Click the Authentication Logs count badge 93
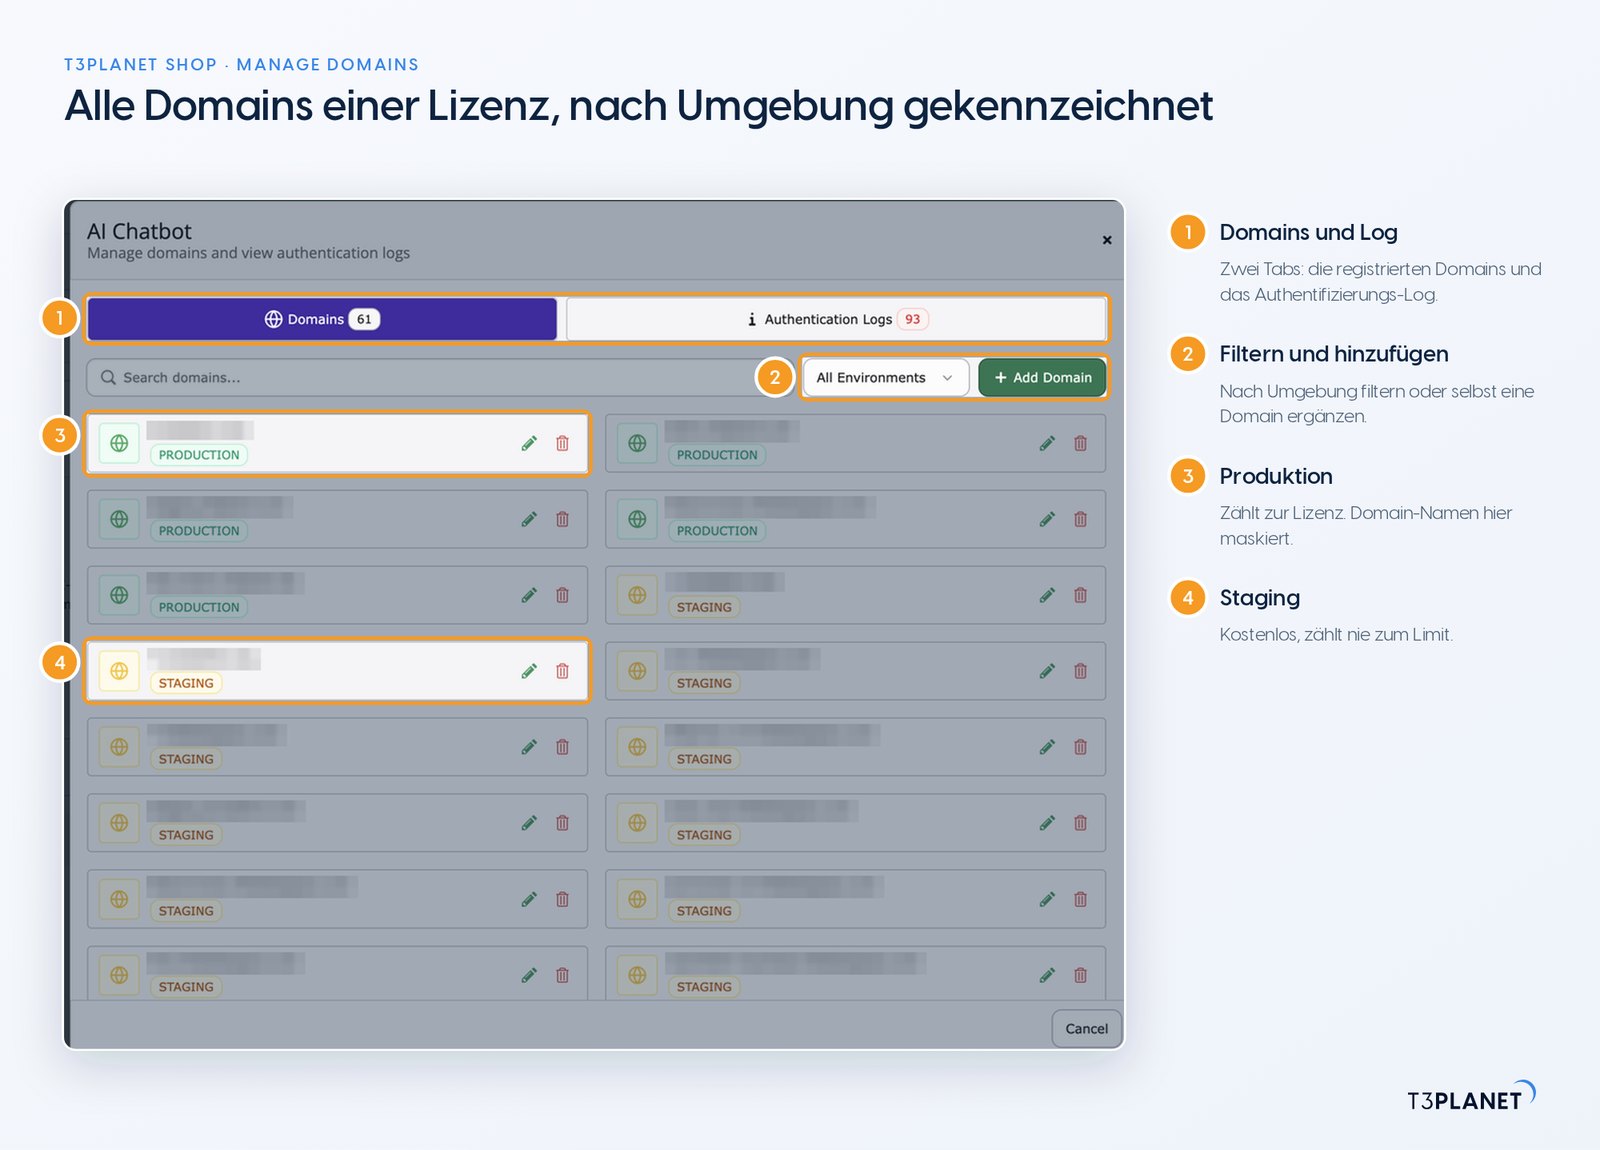The width and height of the screenshot is (1600, 1150). (x=913, y=319)
